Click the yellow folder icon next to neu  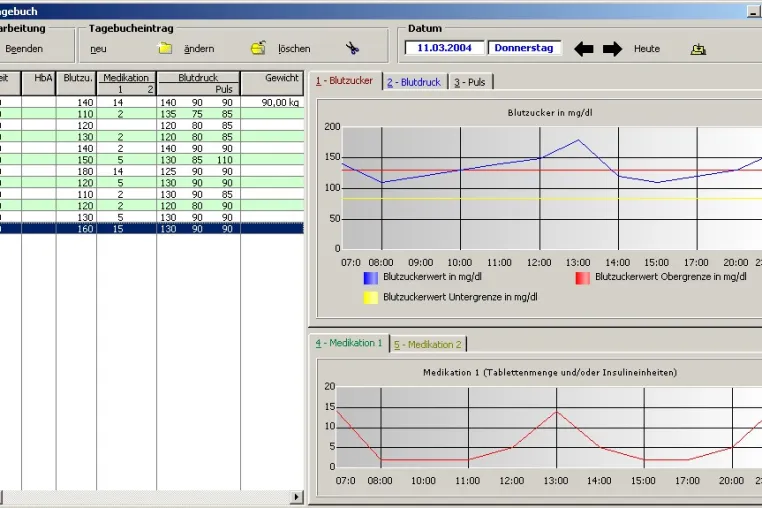click(165, 48)
